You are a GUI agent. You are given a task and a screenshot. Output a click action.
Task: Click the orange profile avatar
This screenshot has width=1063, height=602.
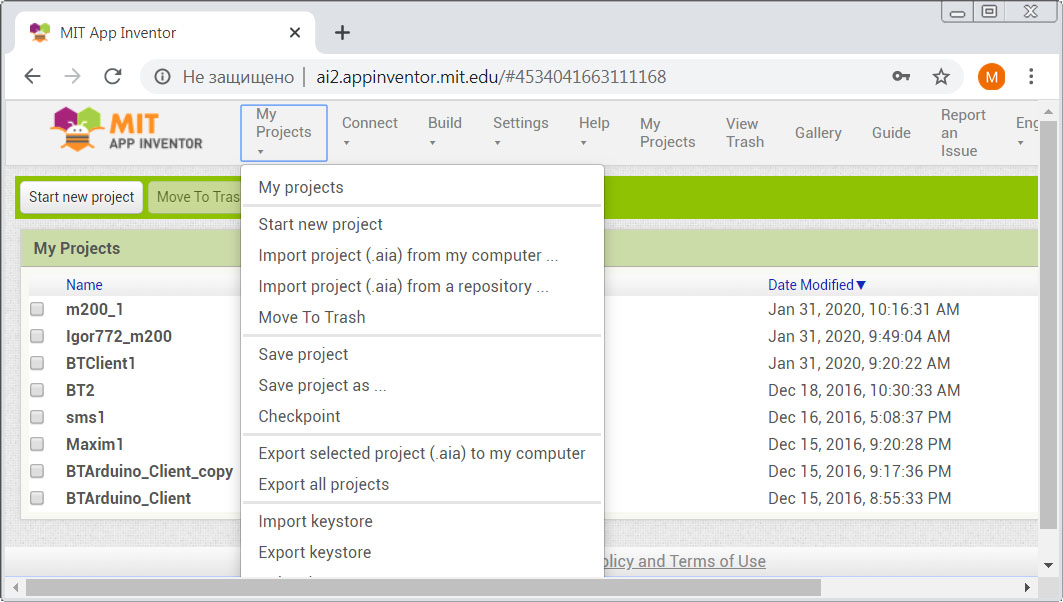[991, 77]
